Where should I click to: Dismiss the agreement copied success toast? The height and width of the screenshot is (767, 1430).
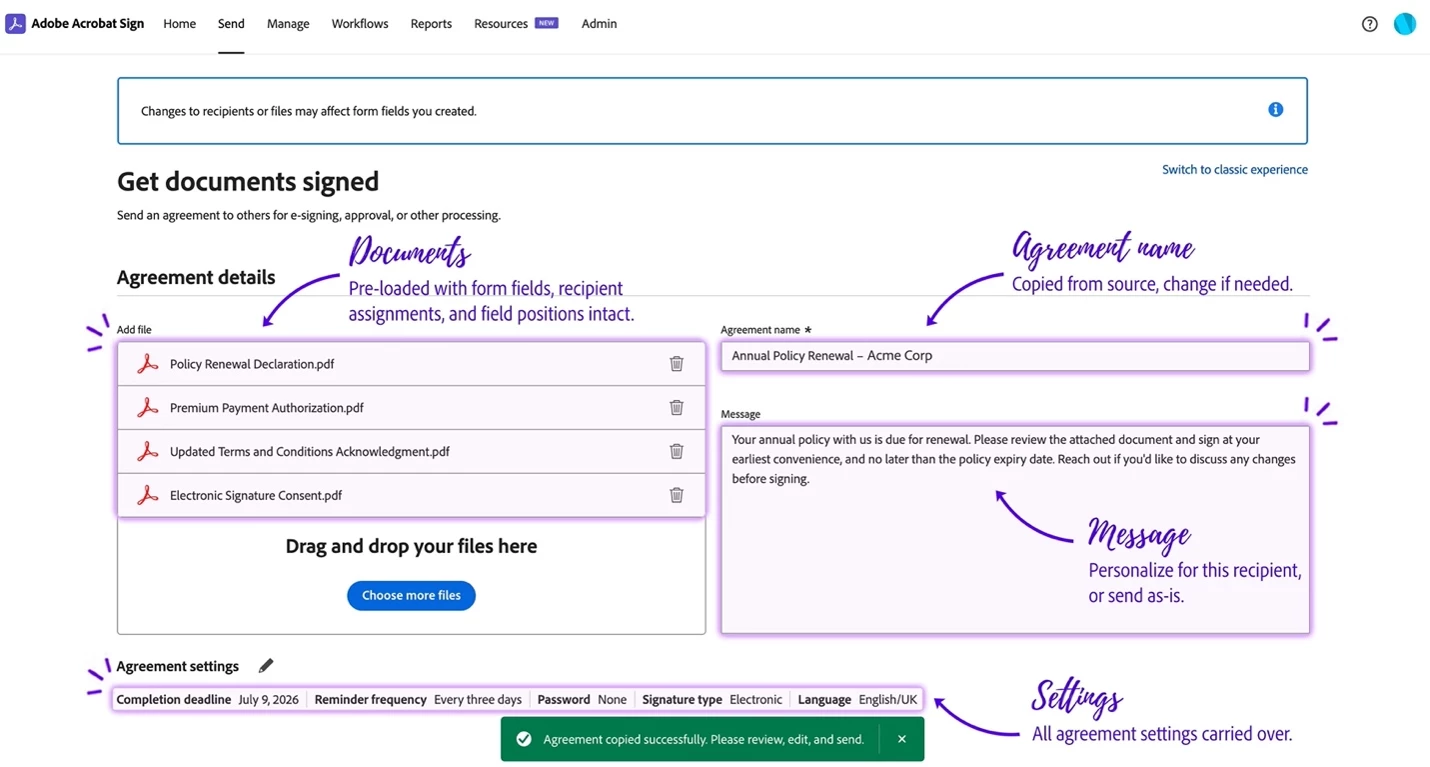click(901, 739)
